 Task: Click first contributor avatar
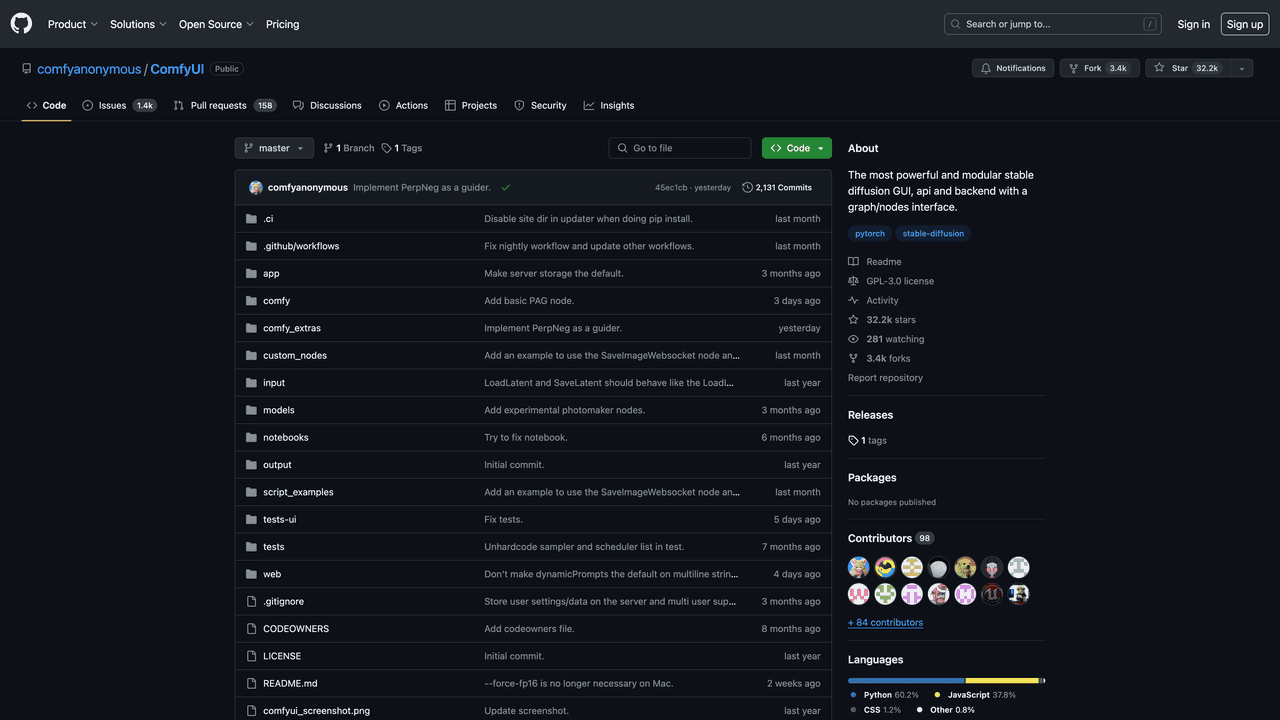tap(858, 567)
